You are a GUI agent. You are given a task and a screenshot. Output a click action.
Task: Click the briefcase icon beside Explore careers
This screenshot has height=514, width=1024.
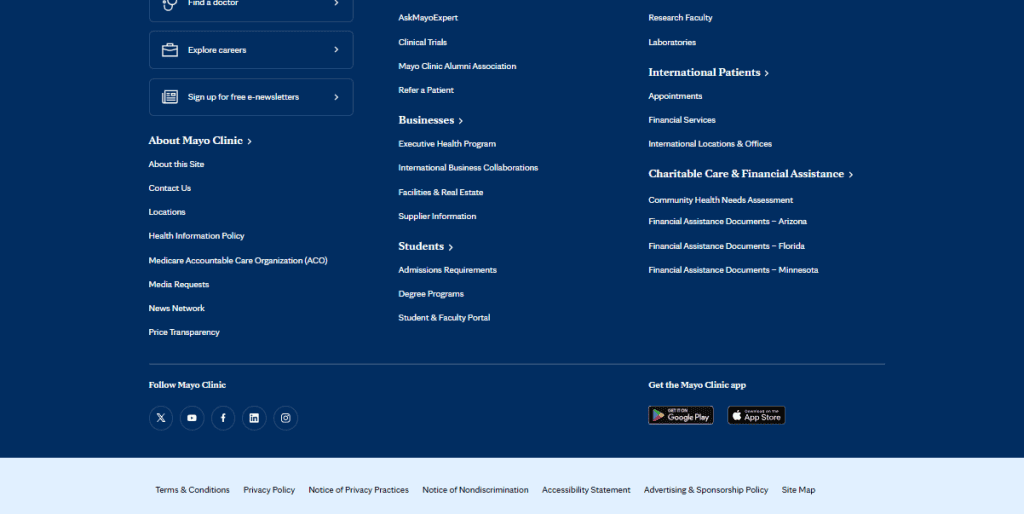[170, 50]
